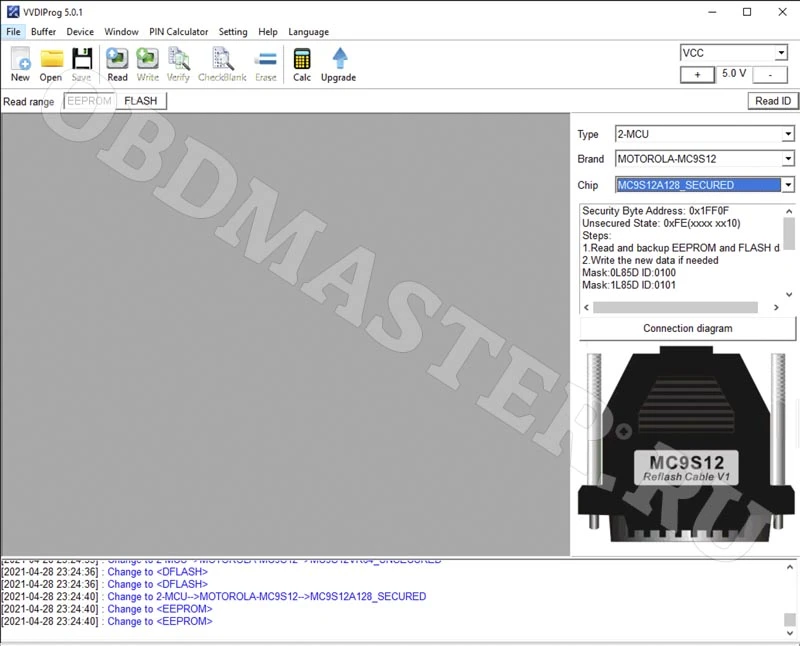800x646 pixels.
Task: Open the Language menu
Action: click(309, 32)
